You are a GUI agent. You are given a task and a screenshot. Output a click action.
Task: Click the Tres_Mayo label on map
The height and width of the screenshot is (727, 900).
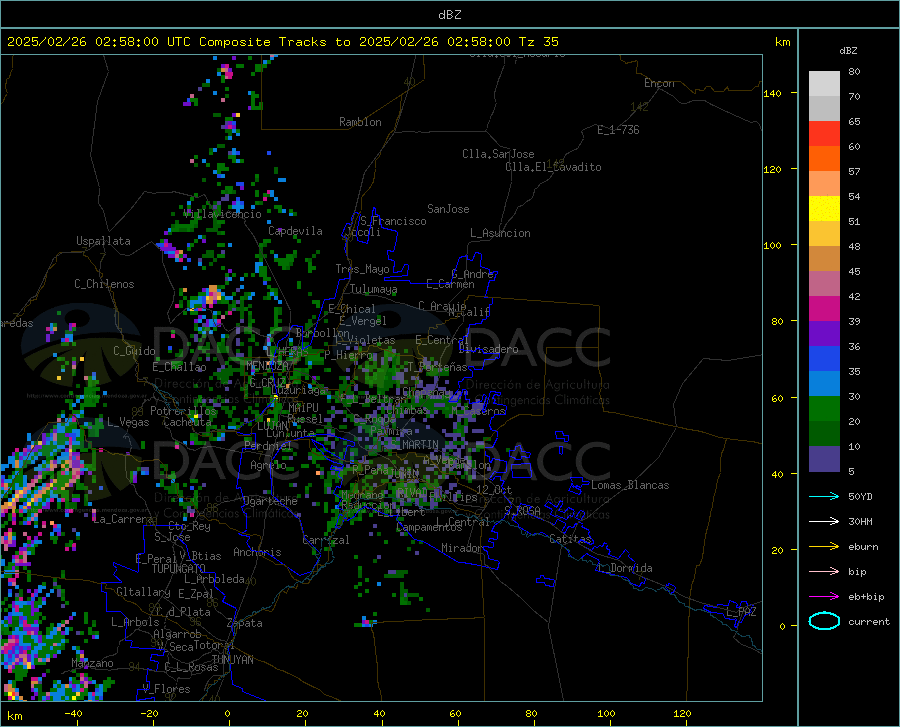click(x=362, y=269)
